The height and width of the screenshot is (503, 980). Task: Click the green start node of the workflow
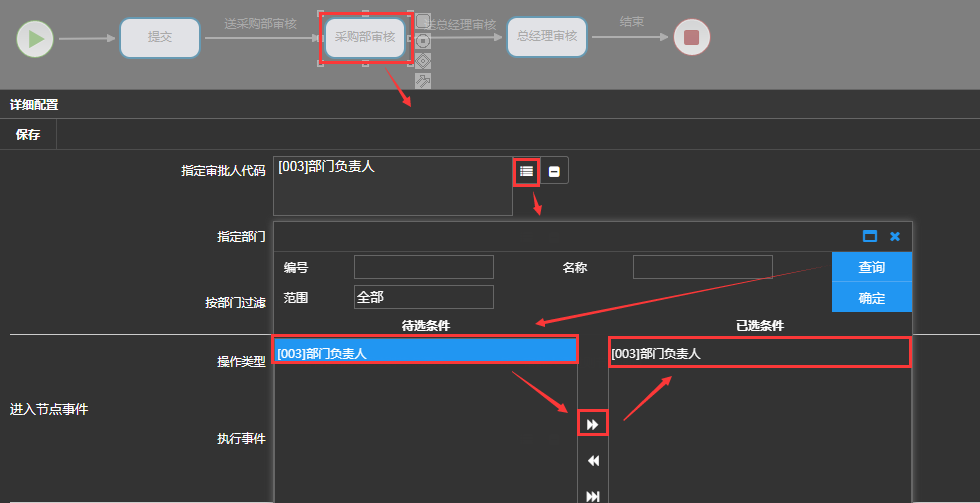point(35,39)
